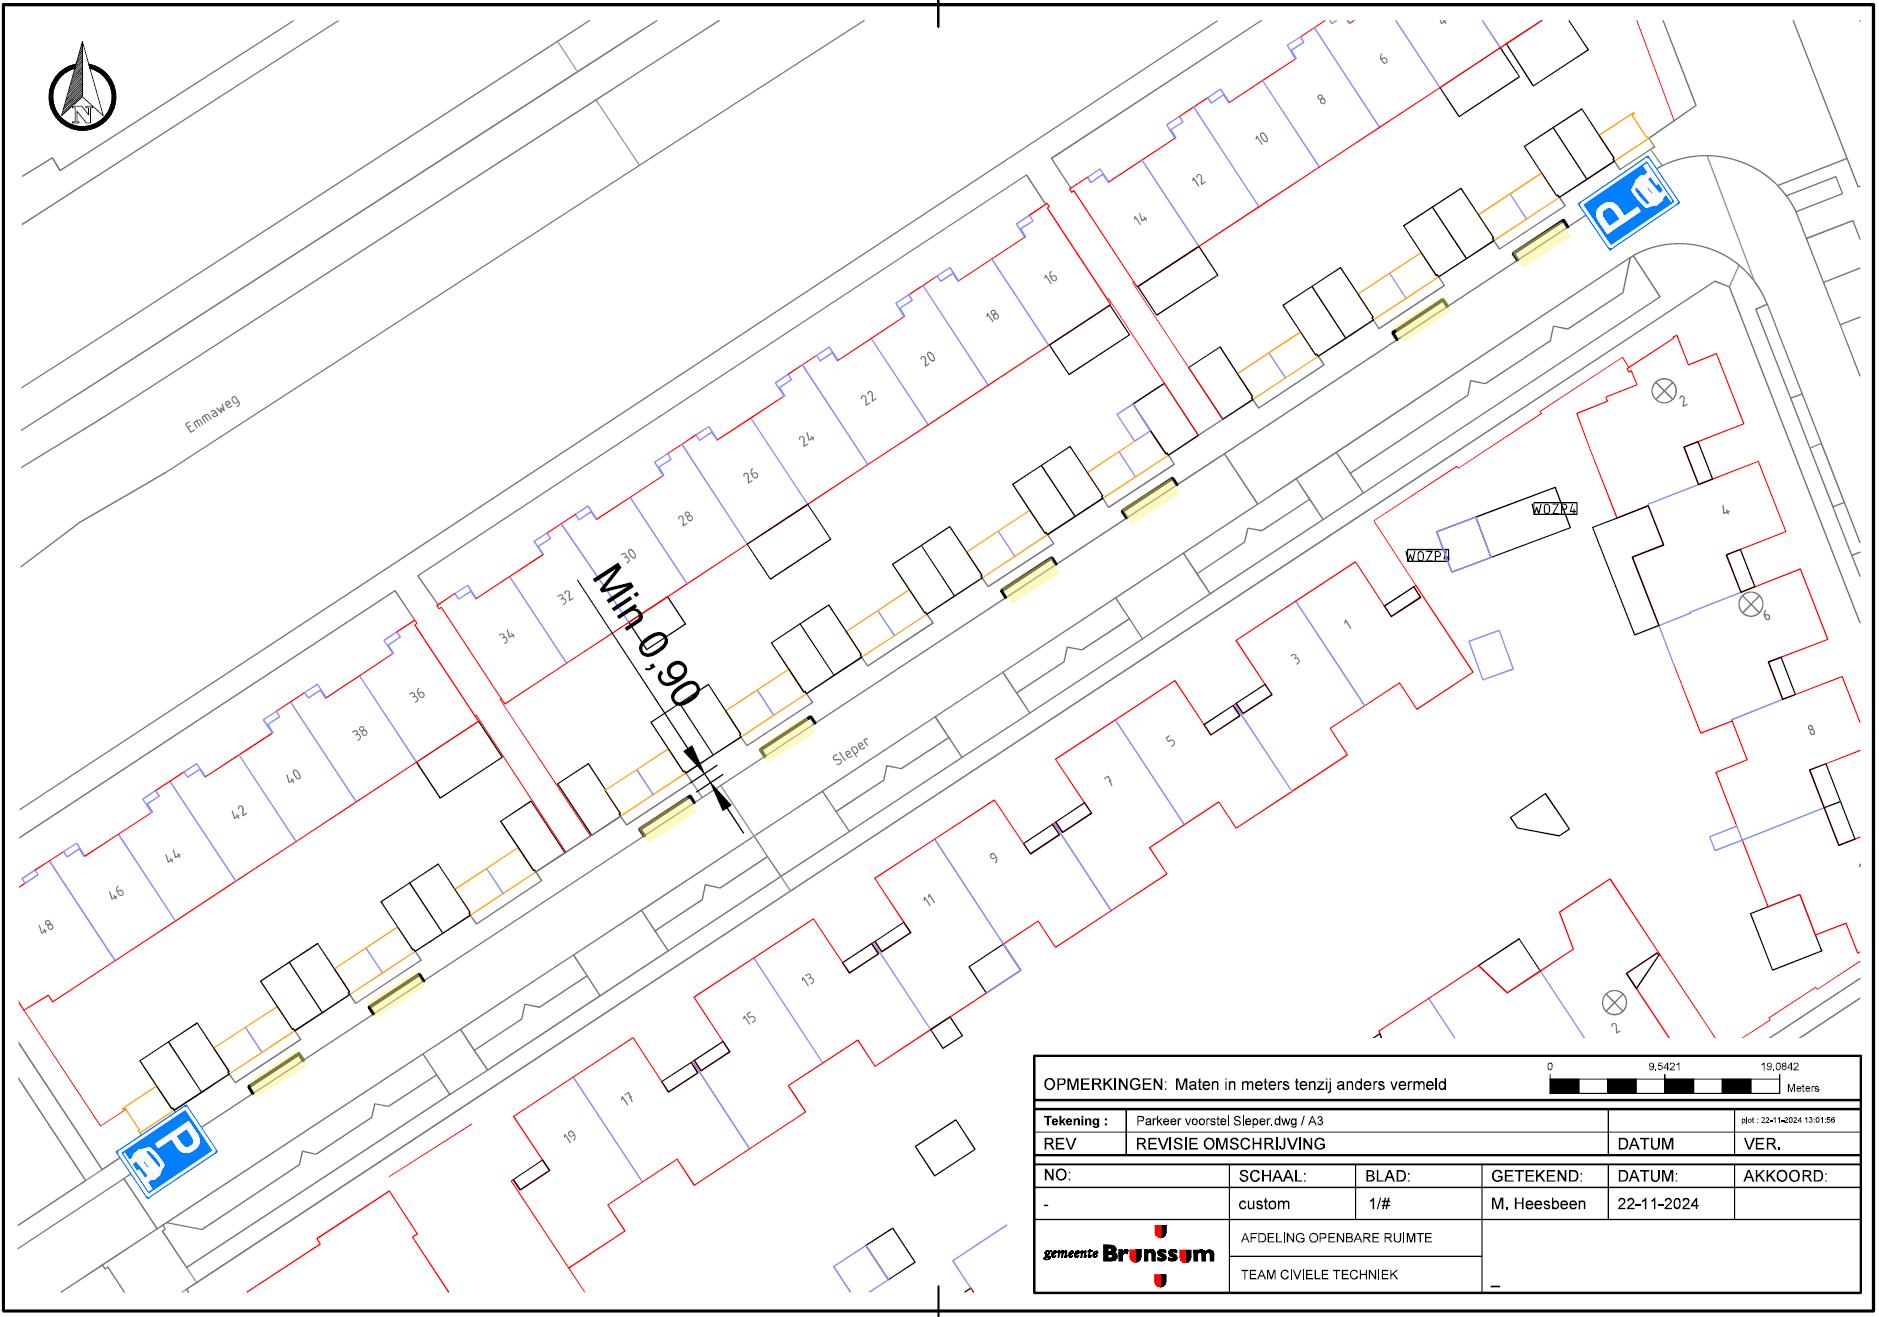
Task: Click the black-and-white scale bar in Meters
Action: 1664,1086
